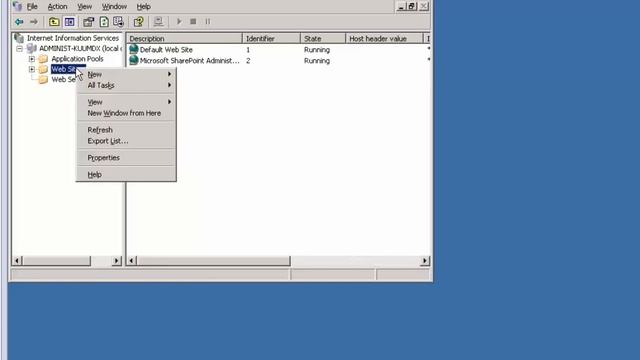Select the Application Pools tree item
Viewport: 640px width, 360px height.
tap(77, 59)
